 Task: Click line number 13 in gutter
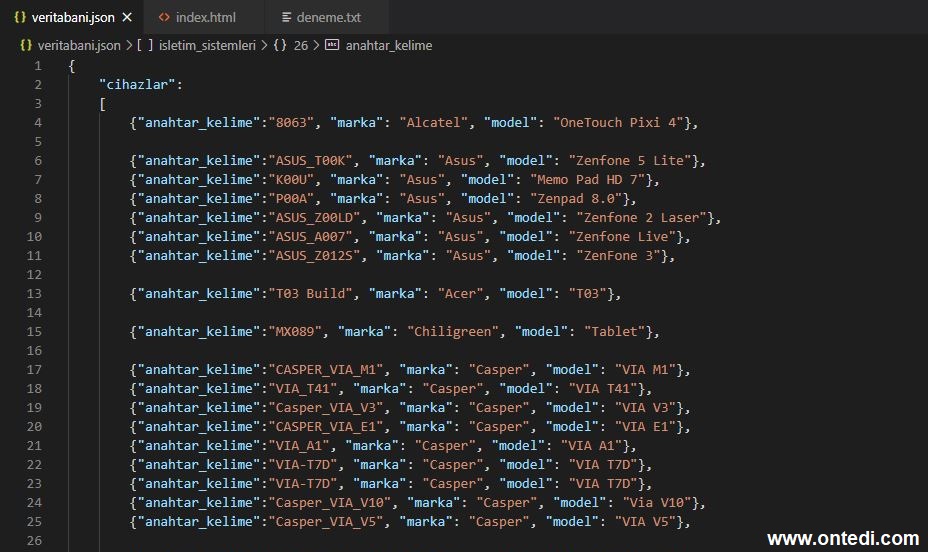coord(34,293)
